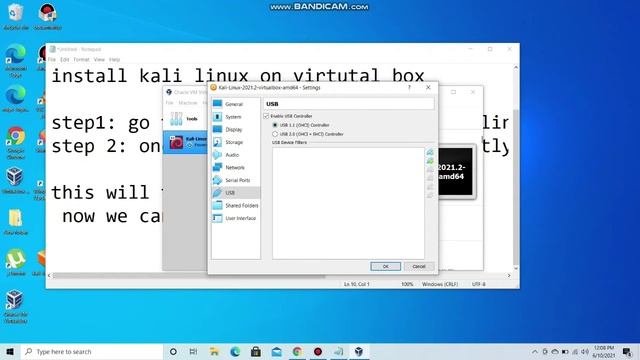Click inside USB Device Filters list
640x360 pixels.
tap(348, 203)
